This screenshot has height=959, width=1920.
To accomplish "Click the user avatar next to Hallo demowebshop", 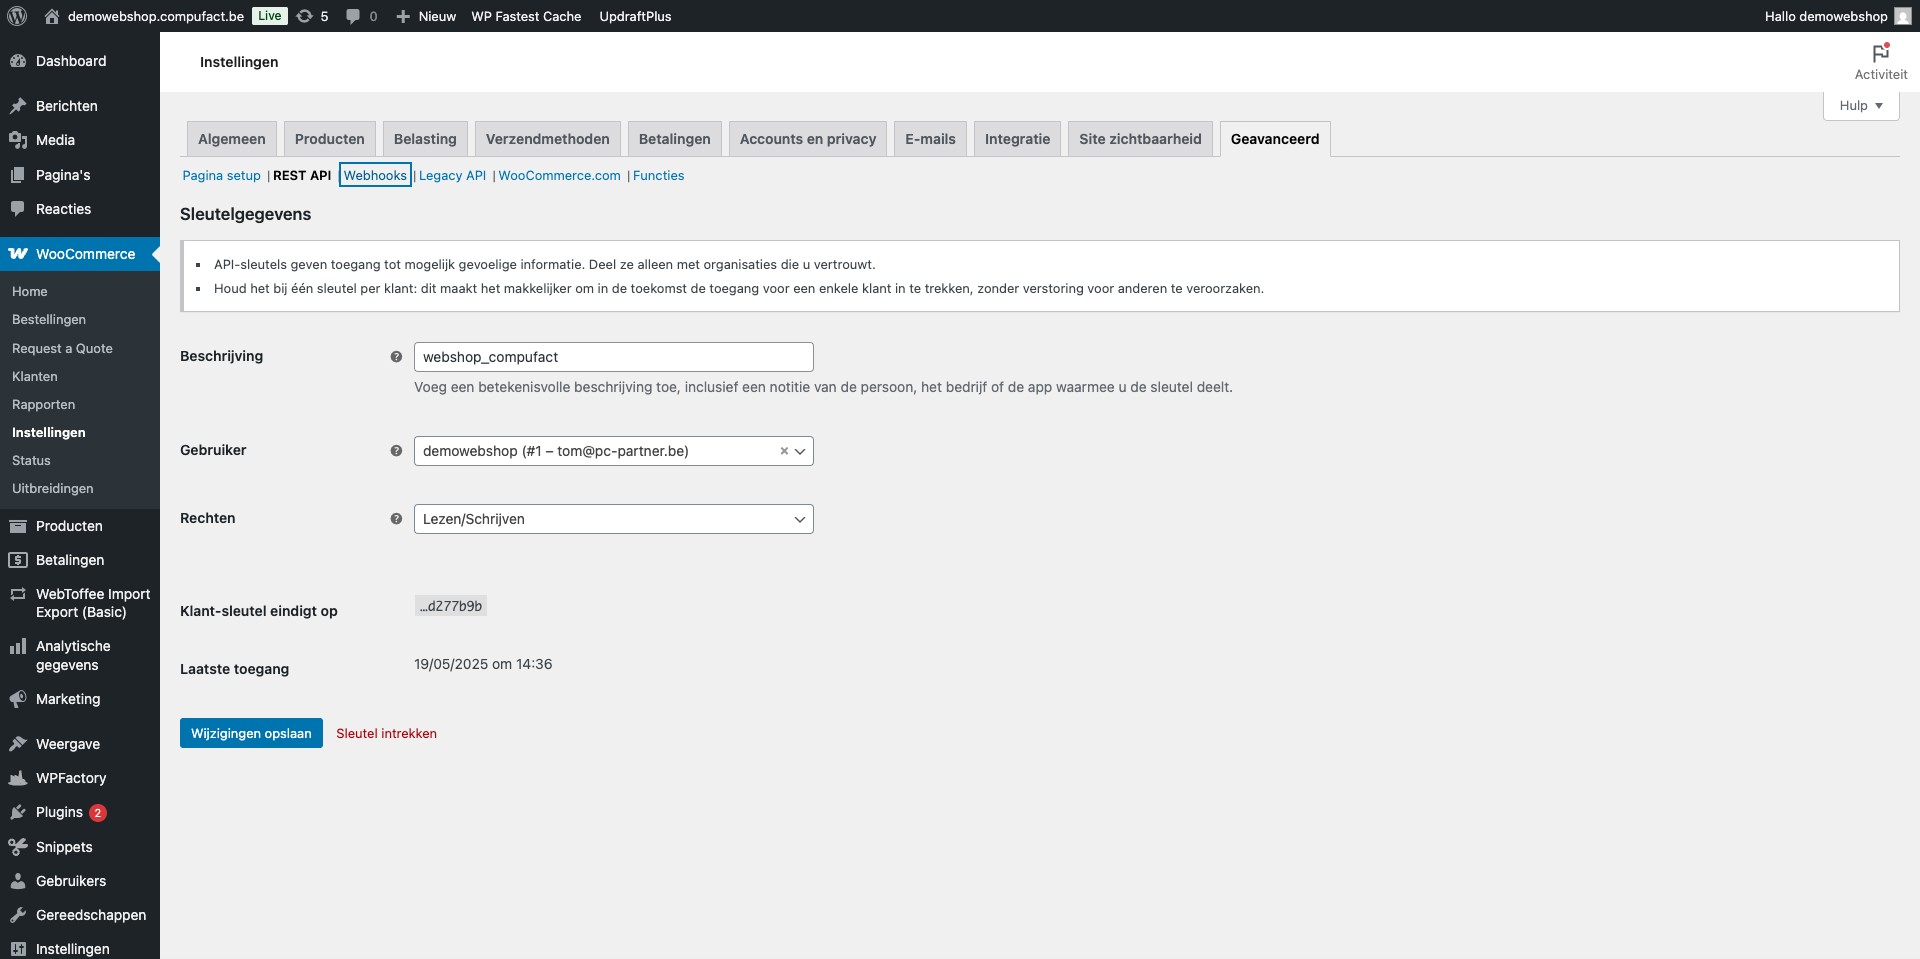I will [1902, 16].
